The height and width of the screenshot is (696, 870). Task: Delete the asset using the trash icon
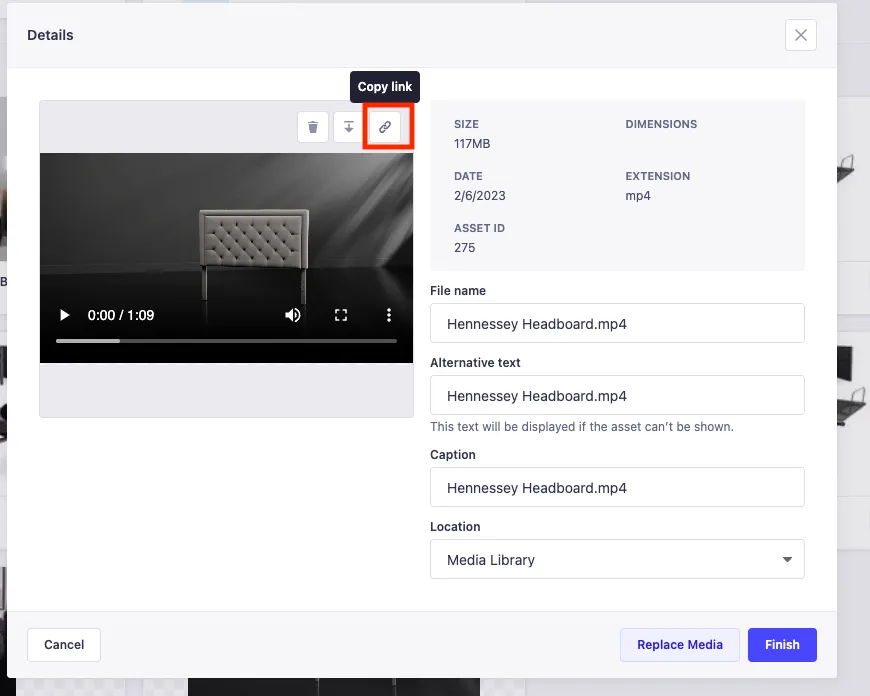click(313, 127)
